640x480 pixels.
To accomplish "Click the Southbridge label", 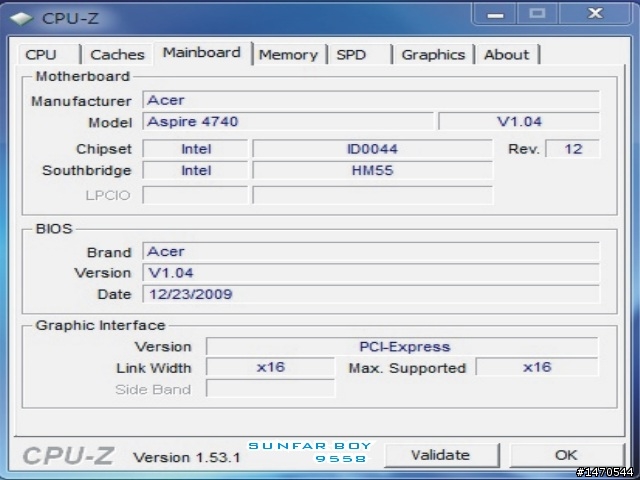I will 87,170.
